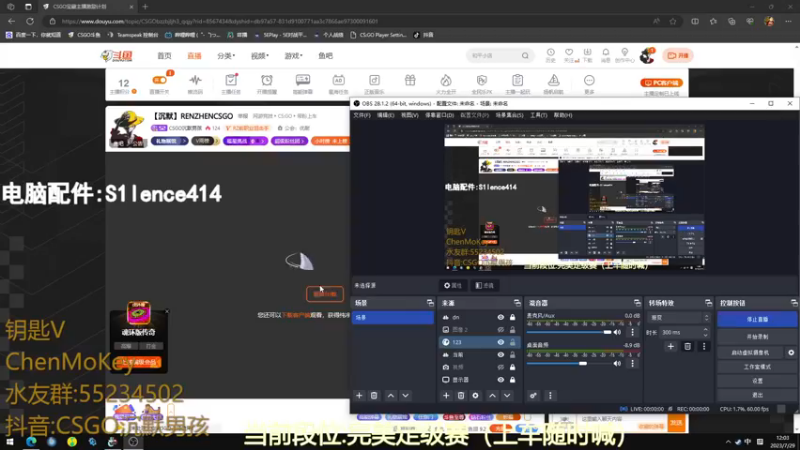Add a transition with the plus icon

point(670,346)
